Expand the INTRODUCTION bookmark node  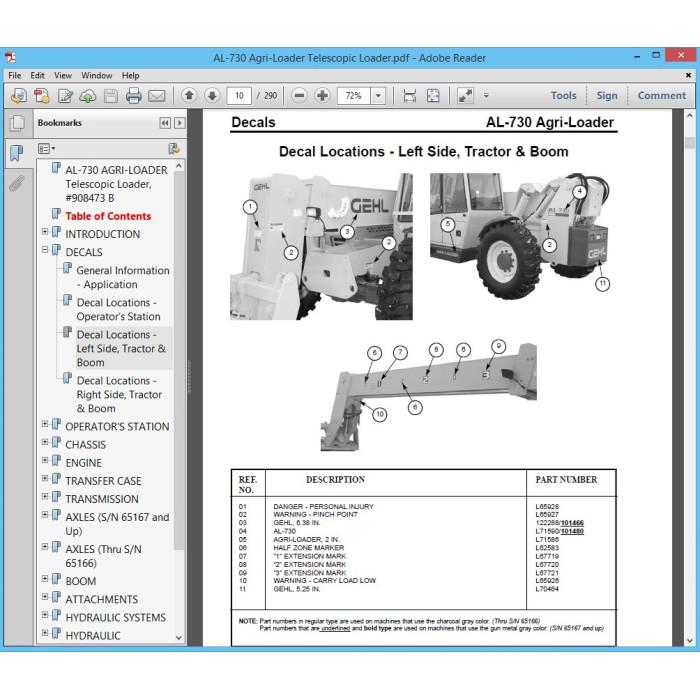tap(45, 231)
